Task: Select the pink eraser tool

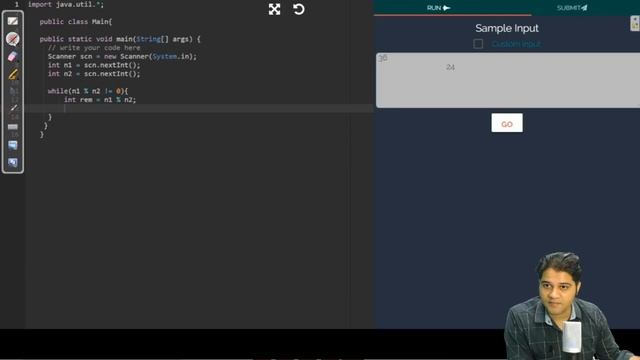Action: pos(13,56)
